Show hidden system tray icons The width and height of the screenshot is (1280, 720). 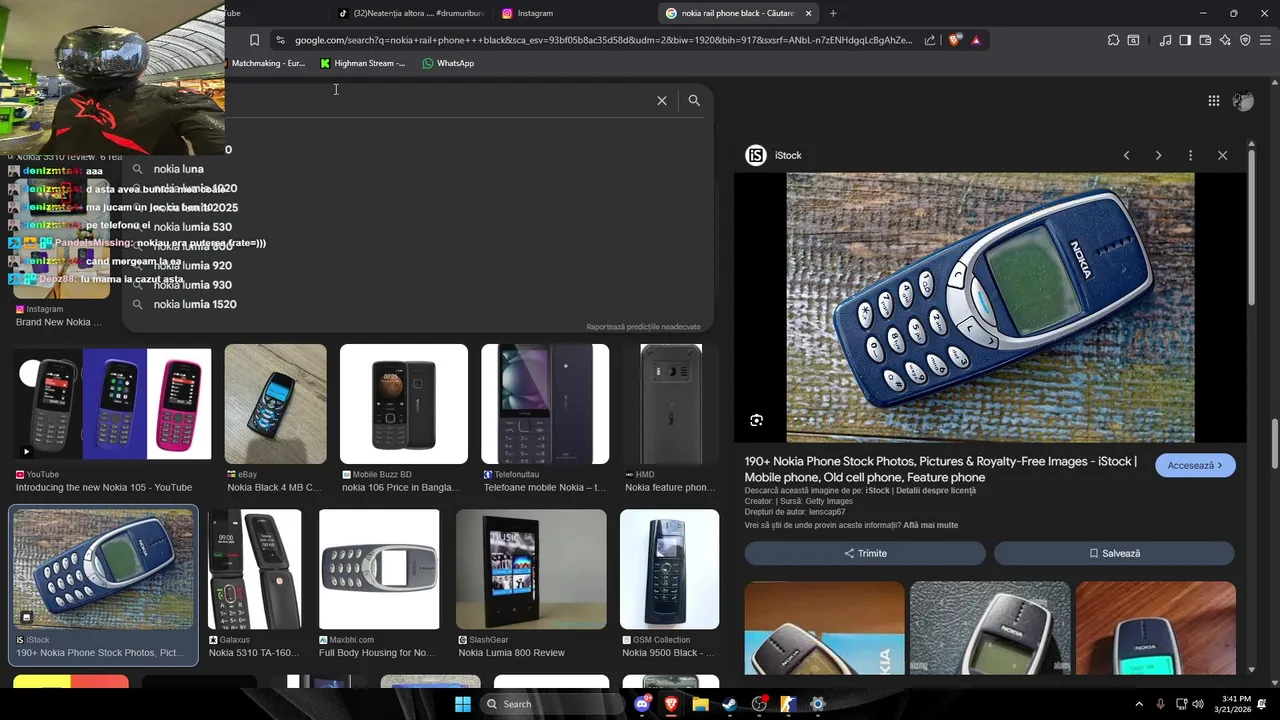point(1138,704)
